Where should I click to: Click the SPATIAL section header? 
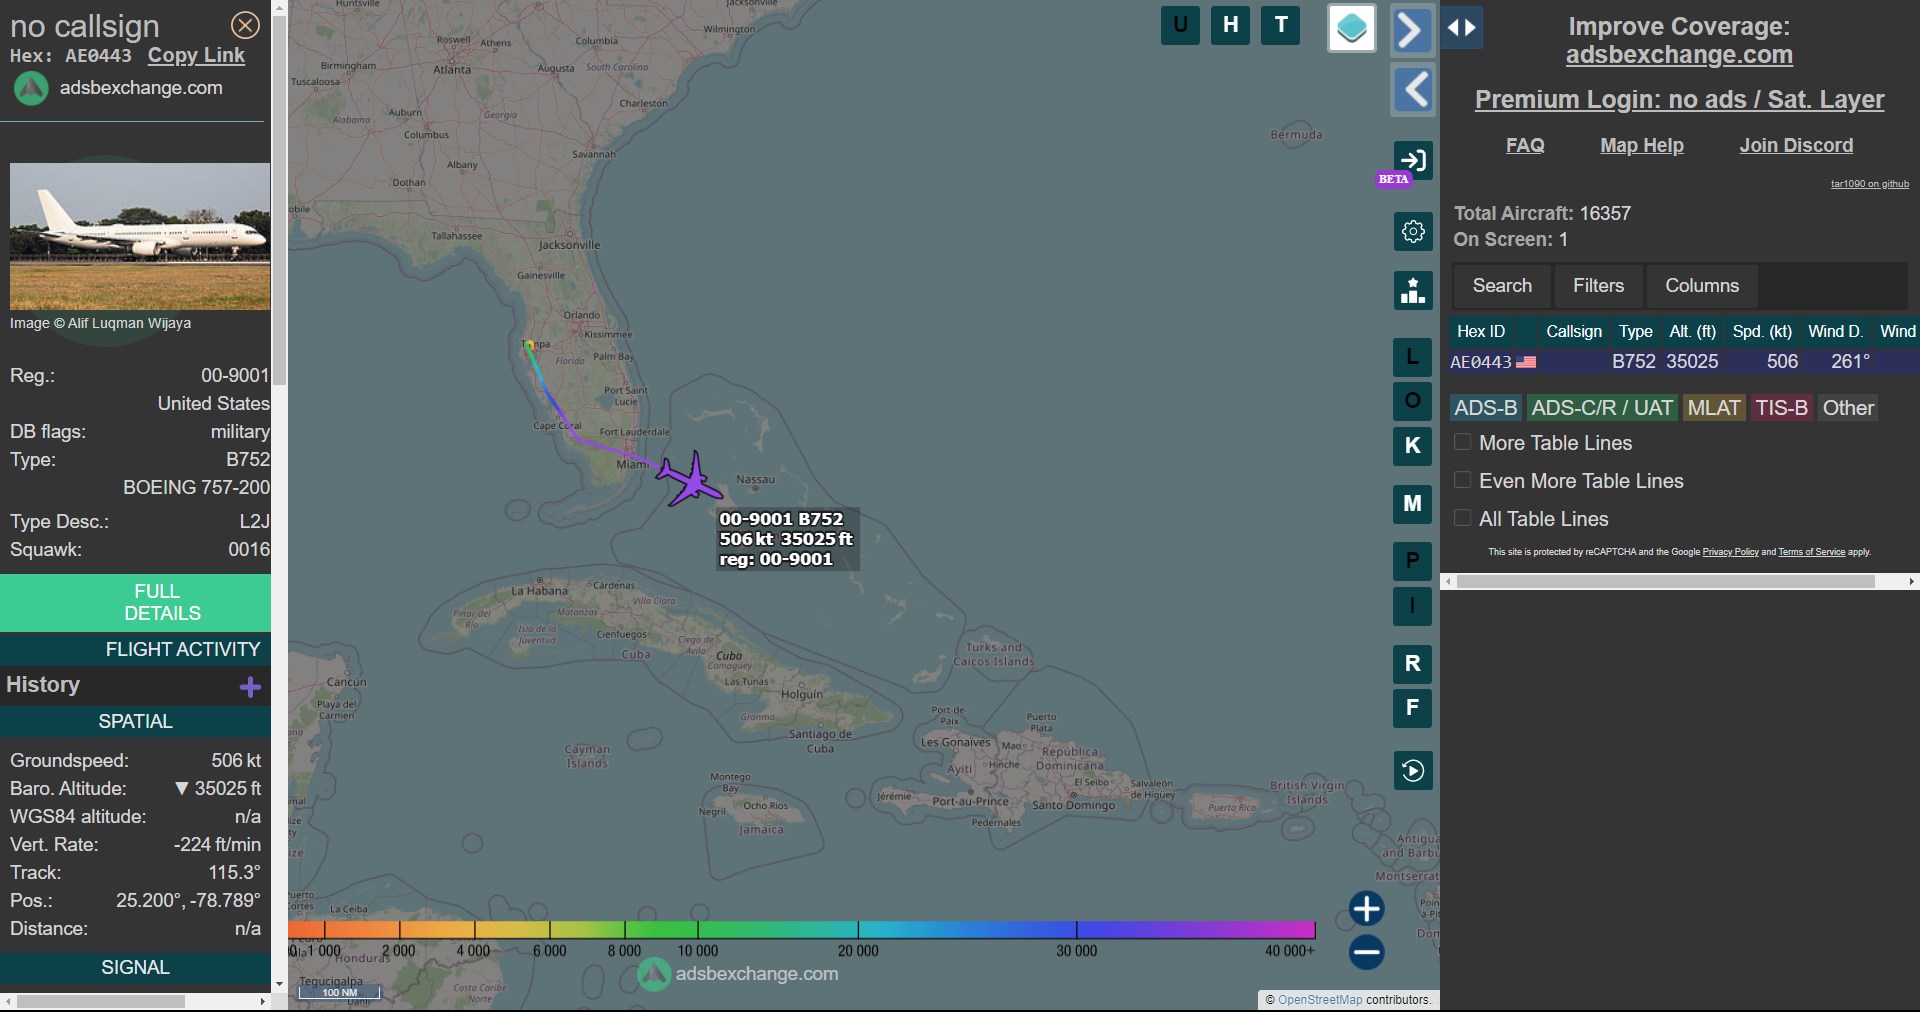point(135,722)
